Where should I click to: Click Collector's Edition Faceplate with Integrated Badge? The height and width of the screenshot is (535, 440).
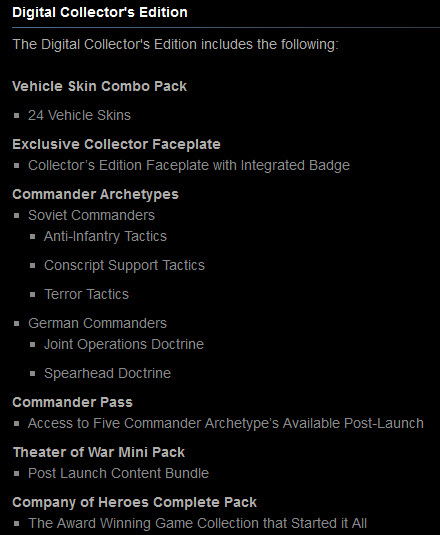[189, 165]
